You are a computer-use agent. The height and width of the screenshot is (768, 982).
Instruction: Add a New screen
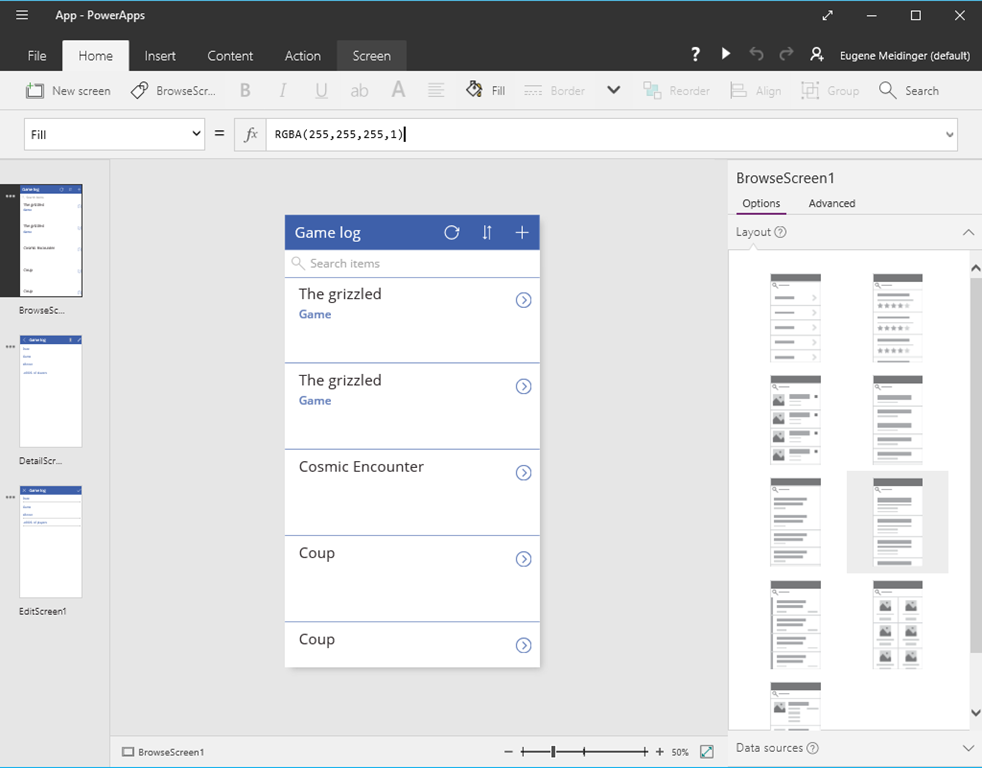coord(68,91)
